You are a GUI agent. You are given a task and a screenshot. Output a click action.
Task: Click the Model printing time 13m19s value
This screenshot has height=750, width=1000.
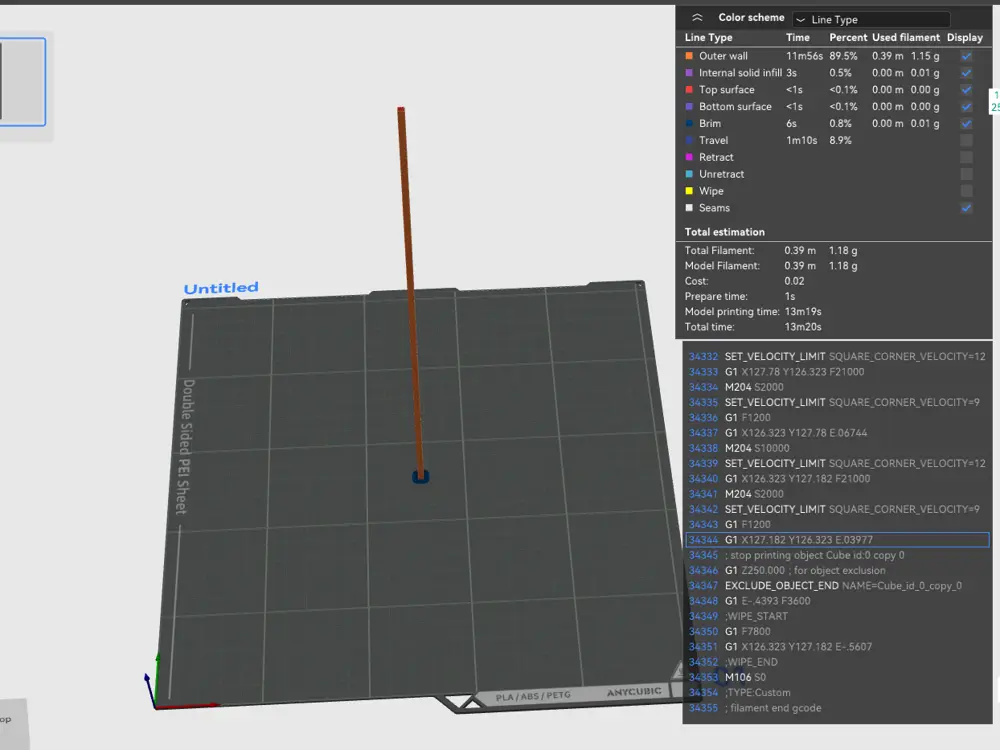[x=803, y=312]
